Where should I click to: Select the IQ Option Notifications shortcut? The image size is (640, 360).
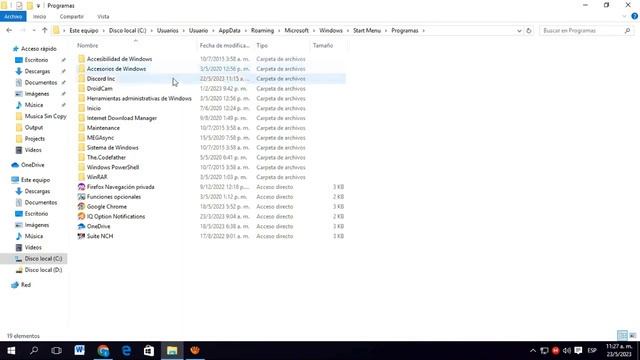(x=116, y=216)
